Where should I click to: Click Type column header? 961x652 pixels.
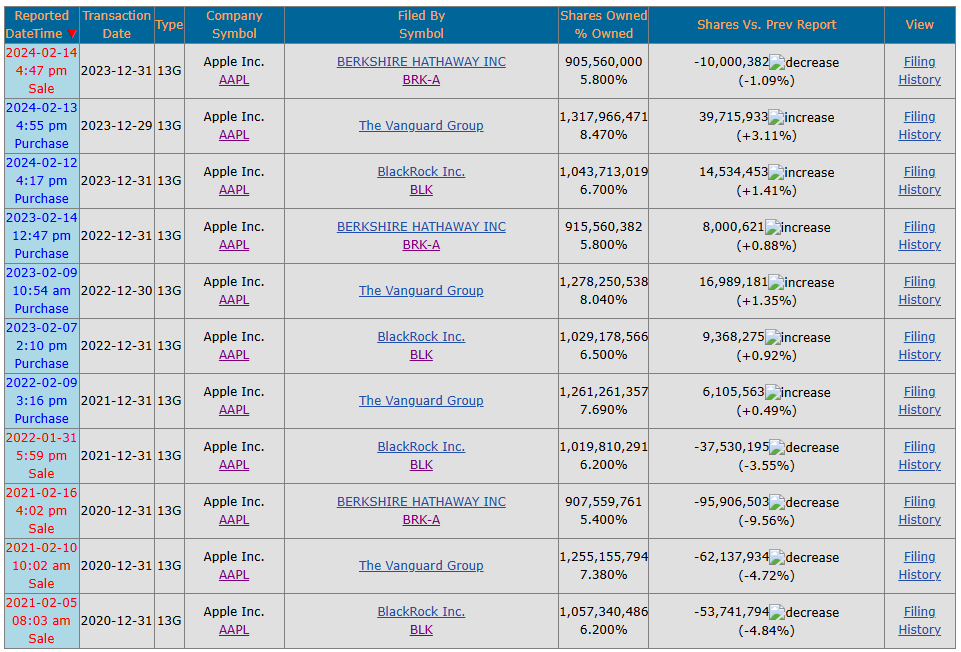pos(169,25)
